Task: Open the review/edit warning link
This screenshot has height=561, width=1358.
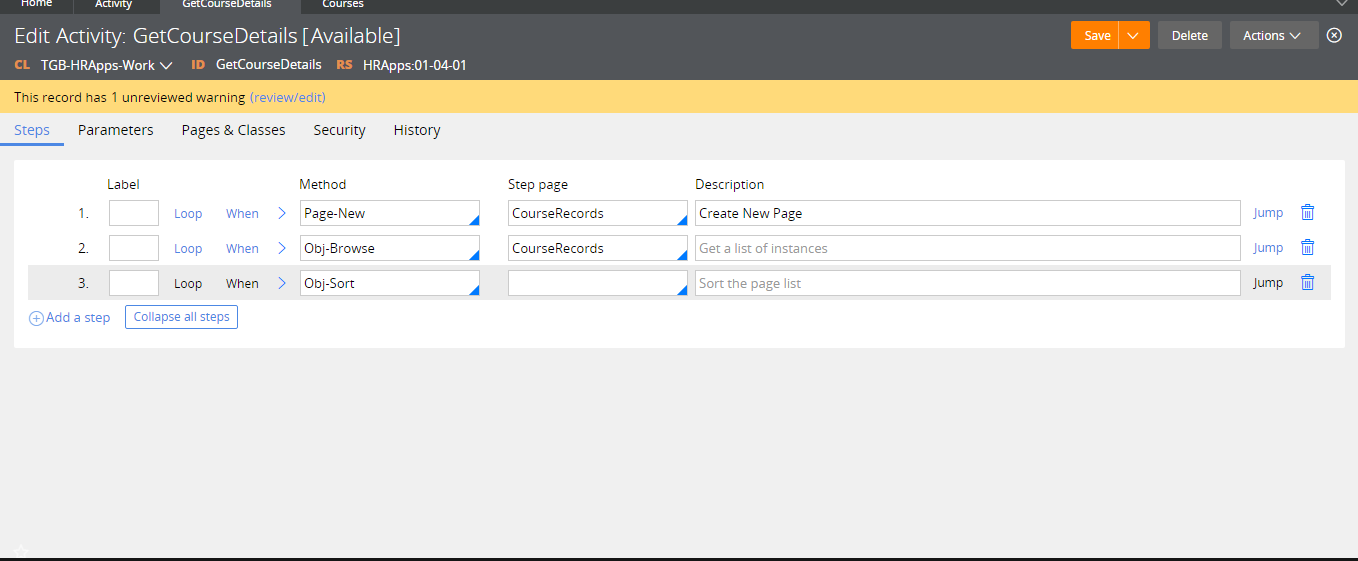Action: tap(288, 97)
